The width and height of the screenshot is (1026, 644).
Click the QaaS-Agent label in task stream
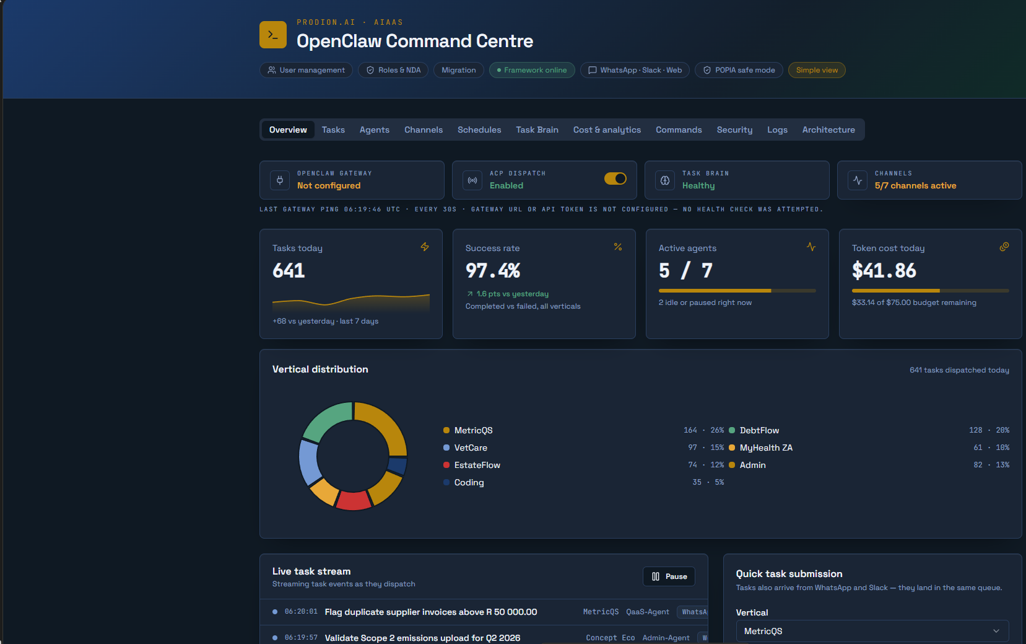click(x=648, y=612)
